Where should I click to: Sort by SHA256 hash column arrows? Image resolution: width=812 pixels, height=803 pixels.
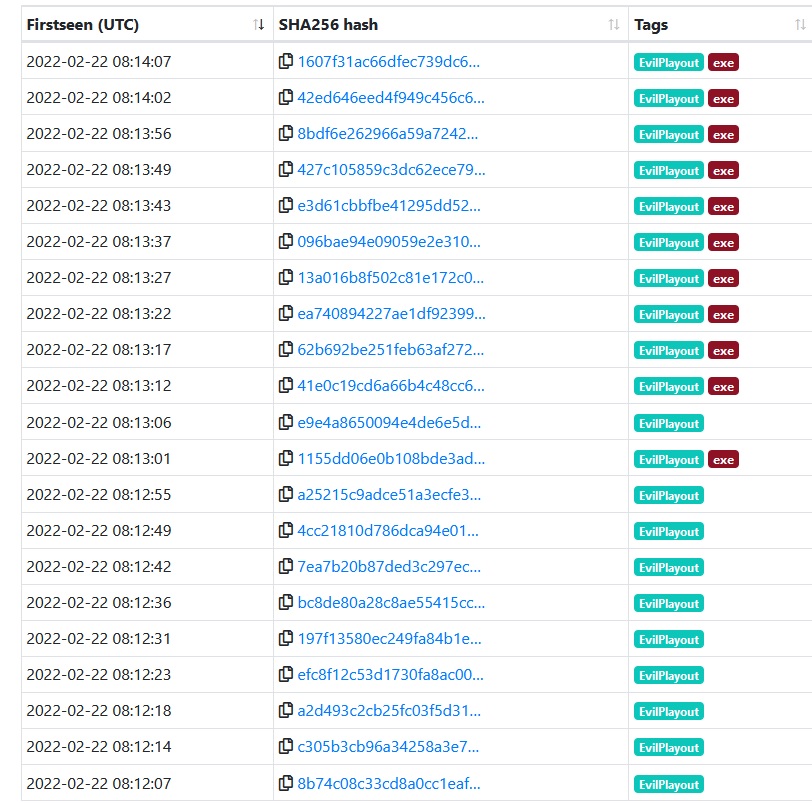(614, 24)
